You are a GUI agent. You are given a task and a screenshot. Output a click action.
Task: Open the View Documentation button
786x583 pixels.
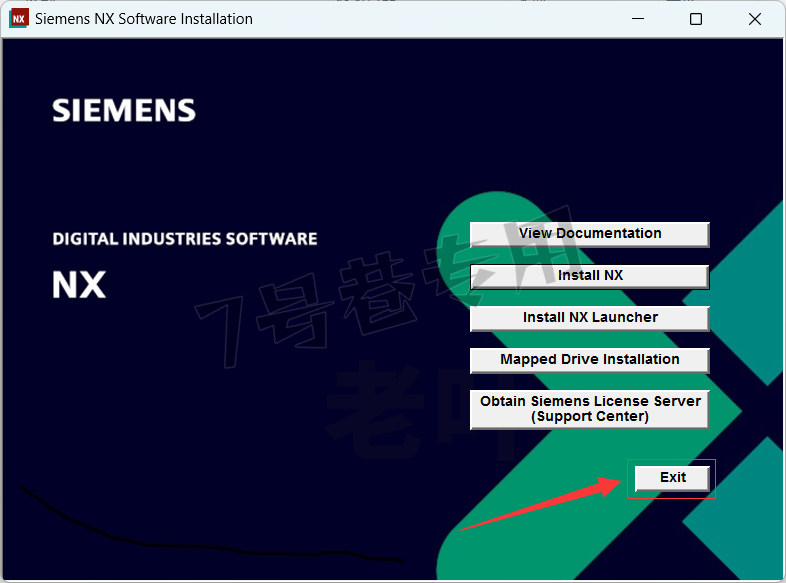pos(590,234)
